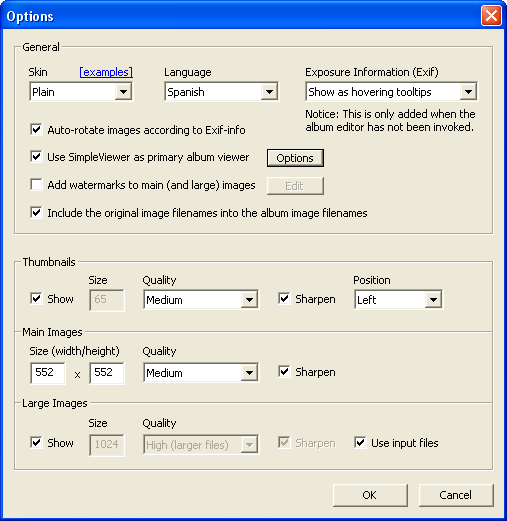This screenshot has height=521, width=507.
Task: Click the Main Images width input field
Action: coord(48,373)
